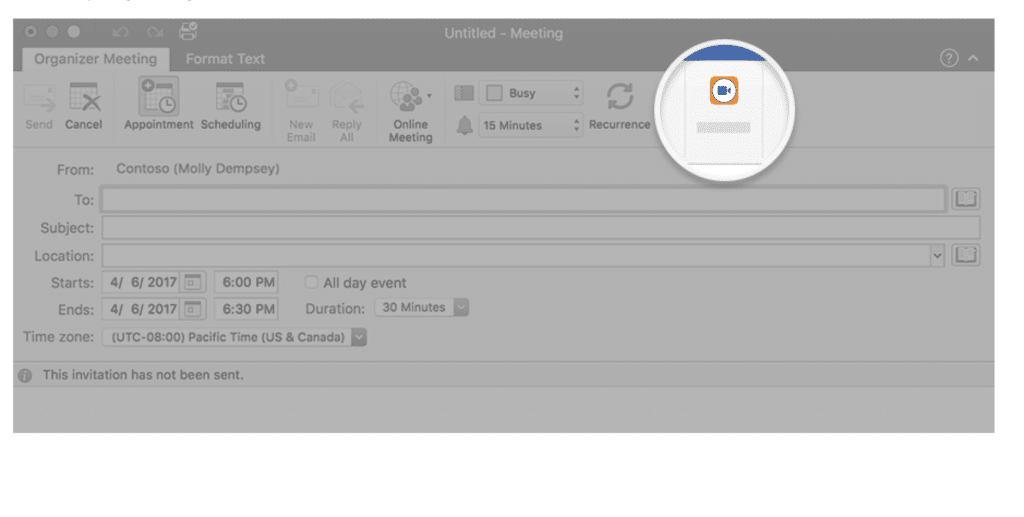Viewport: 1024px width, 517px height.
Task: Open the Busy show-as dropdown
Action: point(531,93)
